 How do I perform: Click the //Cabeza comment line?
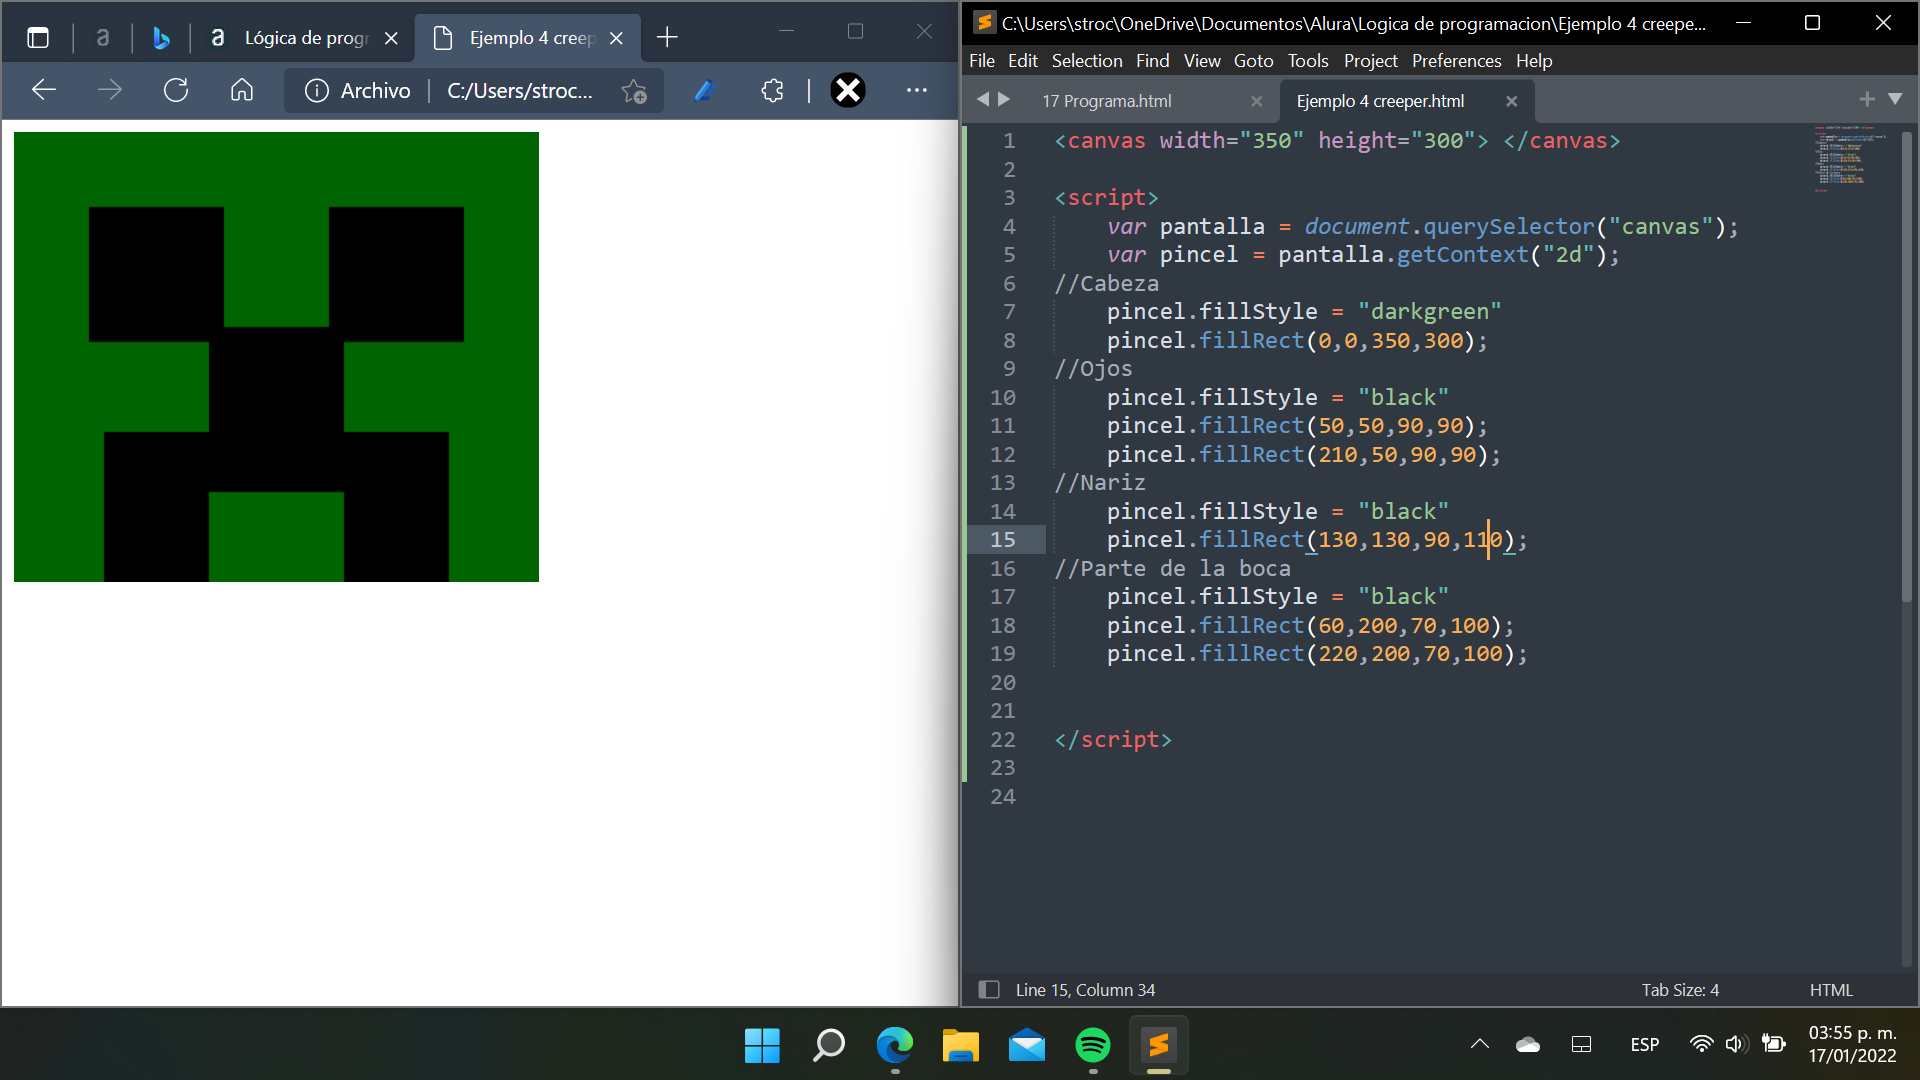(x=1106, y=284)
